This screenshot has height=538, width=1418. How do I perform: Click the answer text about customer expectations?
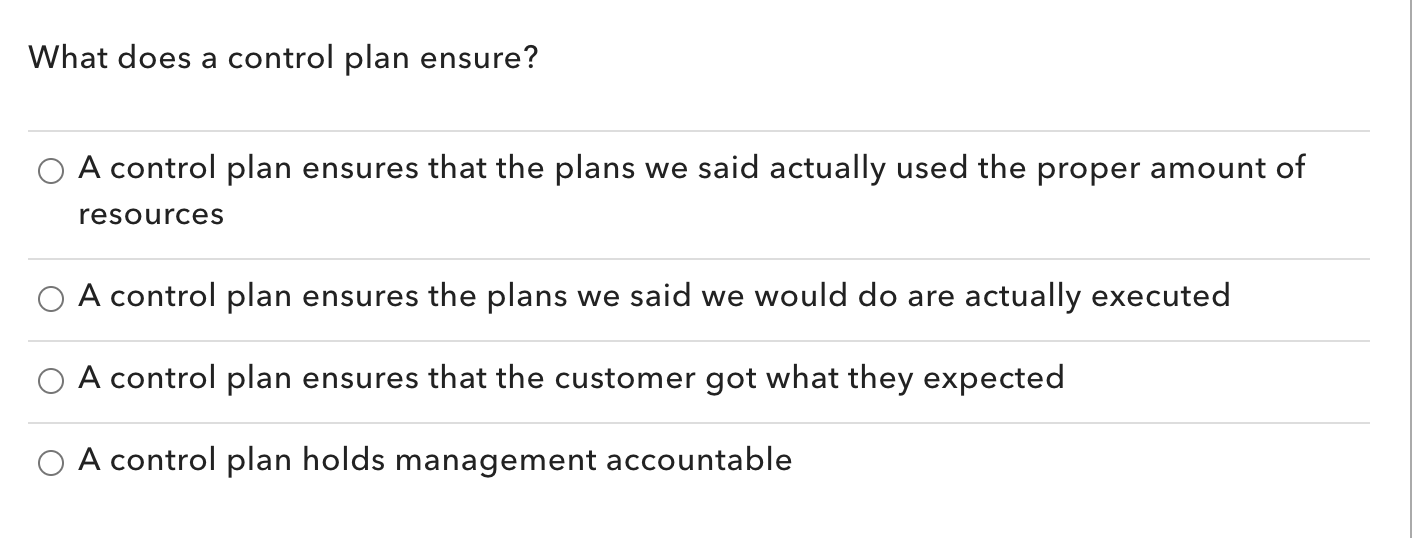[571, 379]
